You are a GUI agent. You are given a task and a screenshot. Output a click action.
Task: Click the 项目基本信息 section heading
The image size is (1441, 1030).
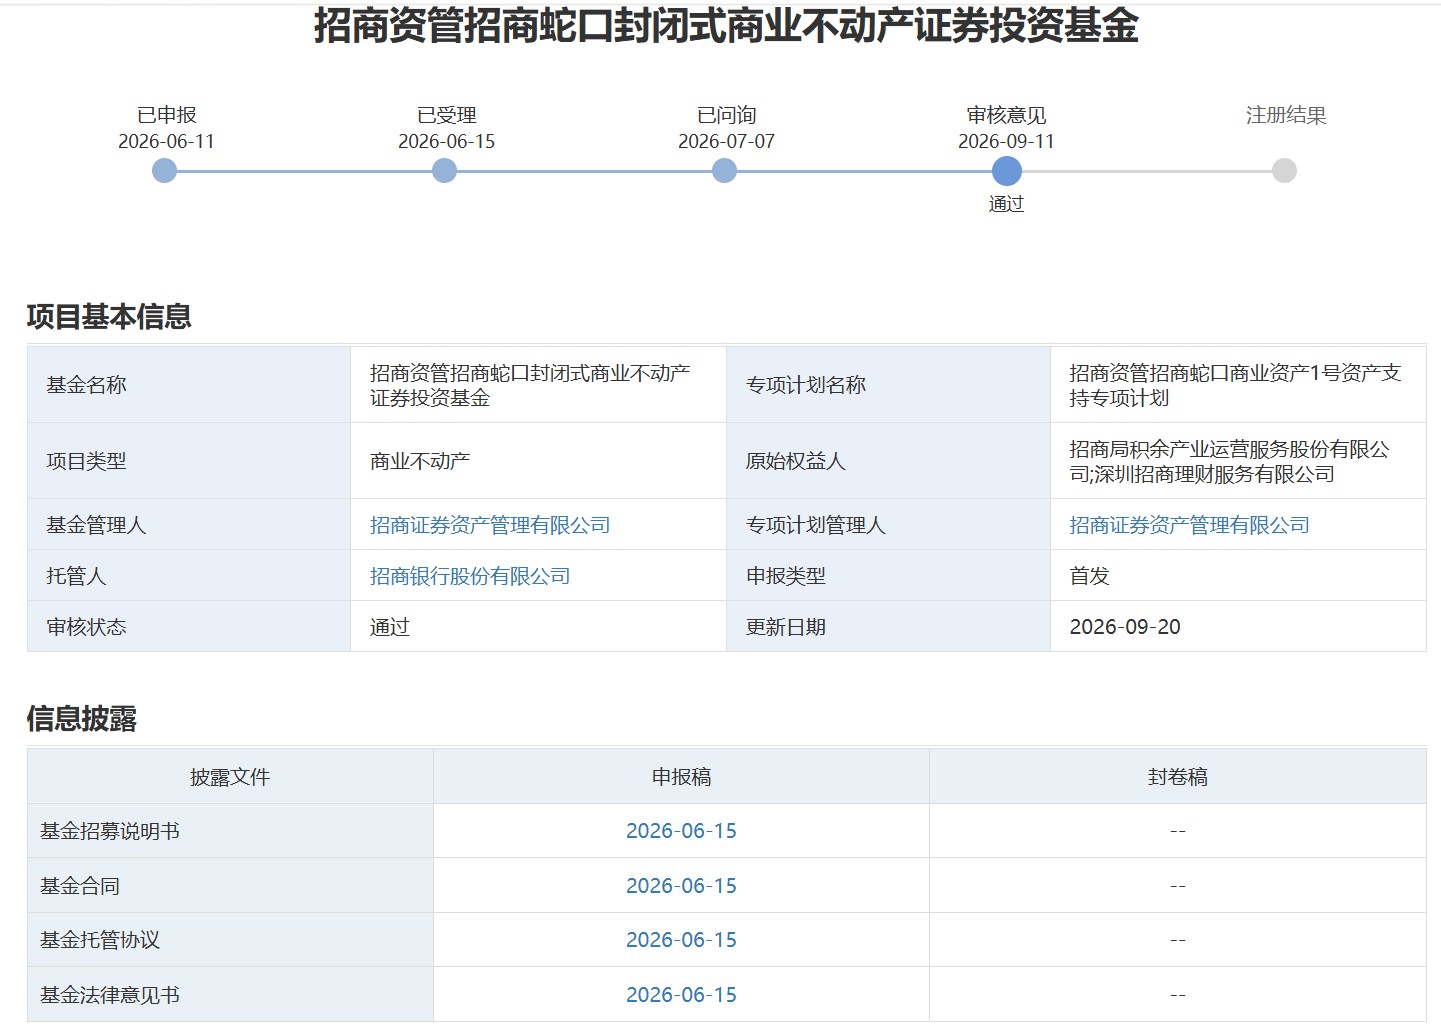tap(109, 317)
